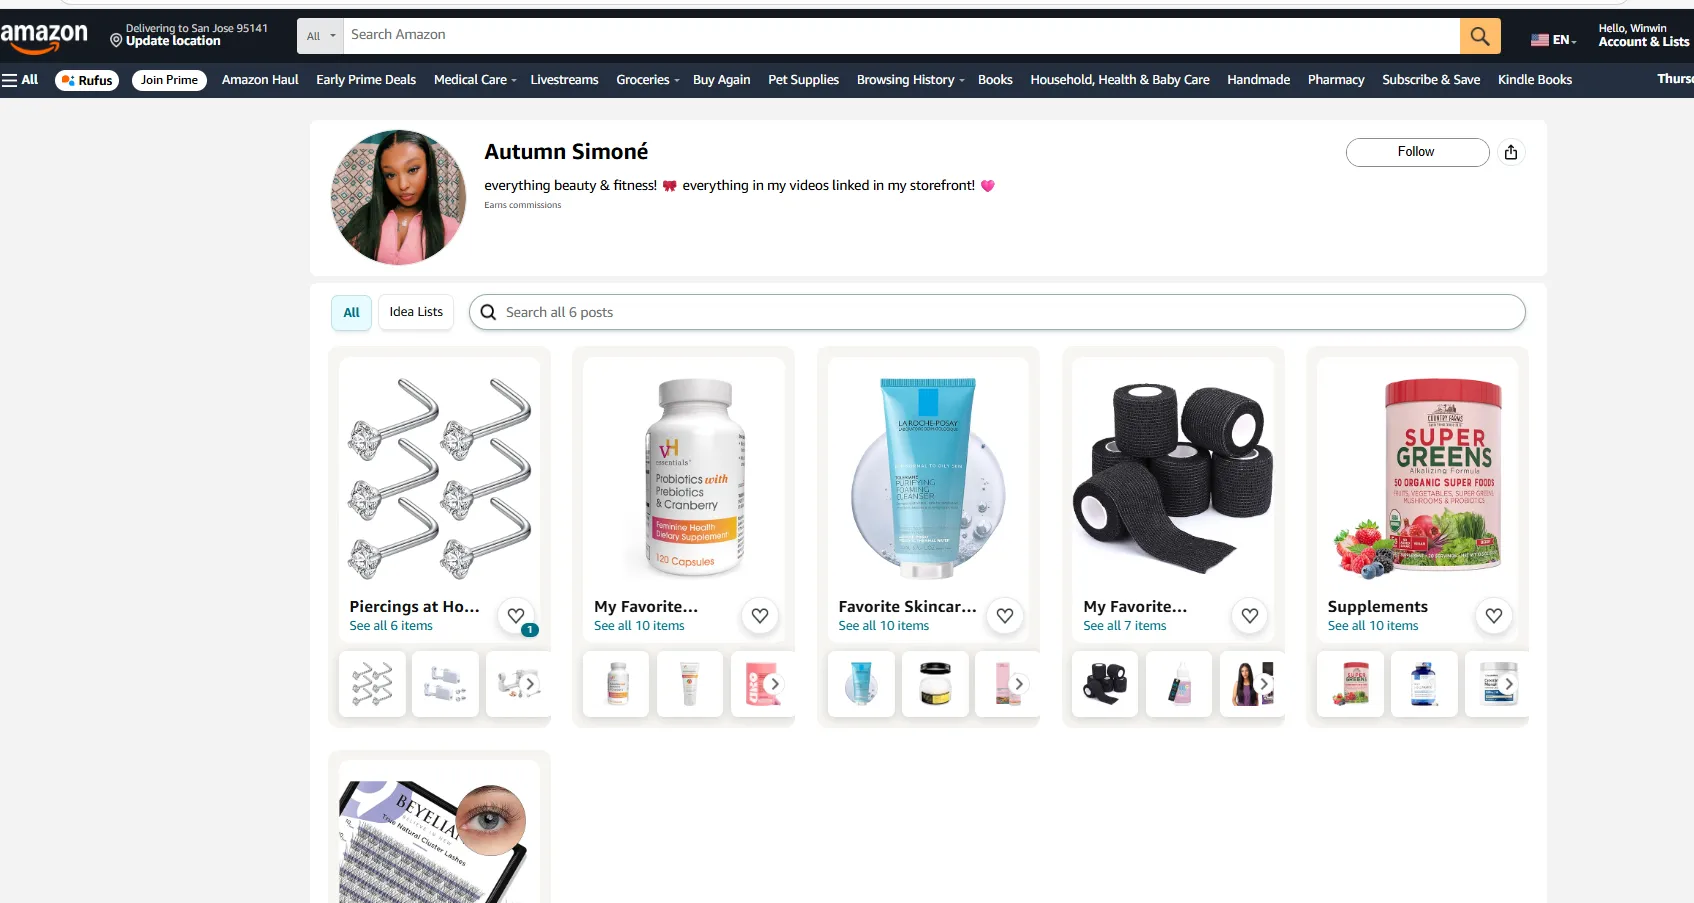Show next thumbnails in Supplements list
Image resolution: width=1694 pixels, height=903 pixels.
point(1509,684)
